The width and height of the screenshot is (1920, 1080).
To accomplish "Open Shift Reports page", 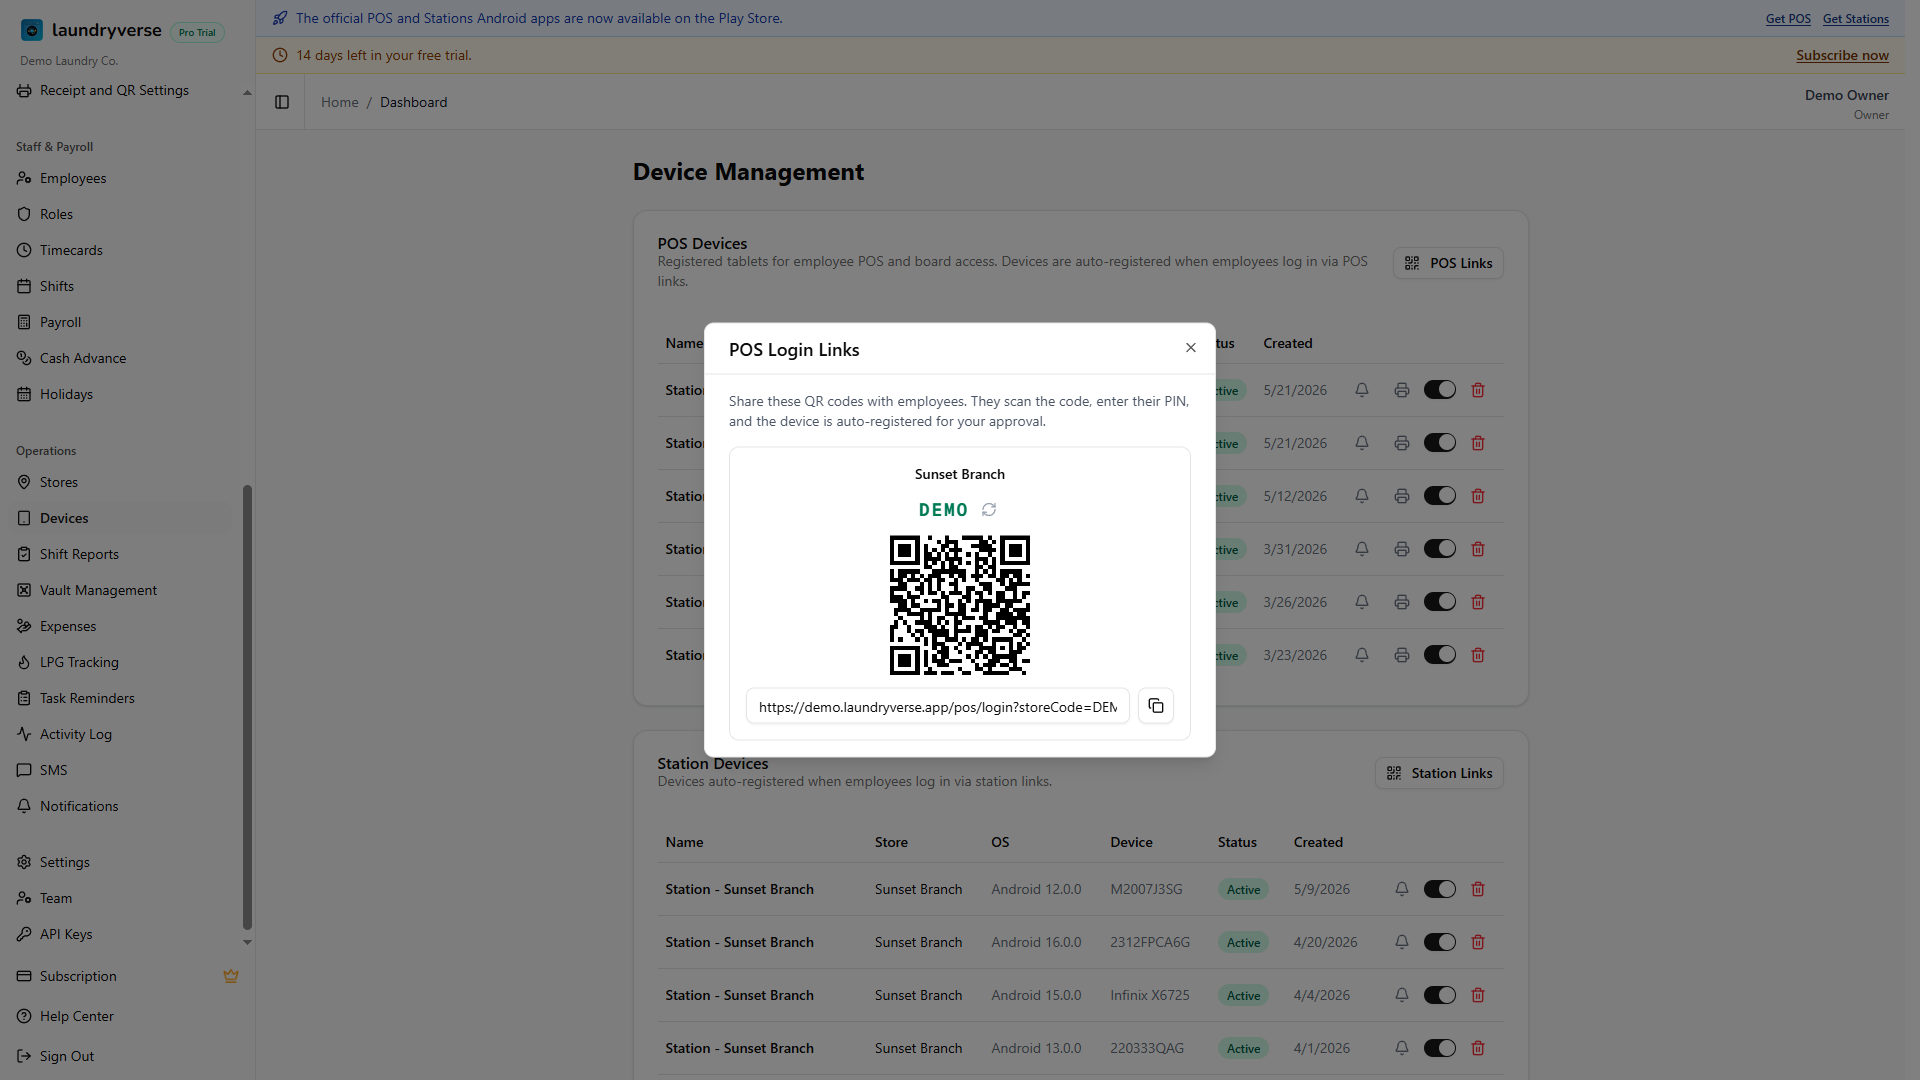I will point(120,554).
